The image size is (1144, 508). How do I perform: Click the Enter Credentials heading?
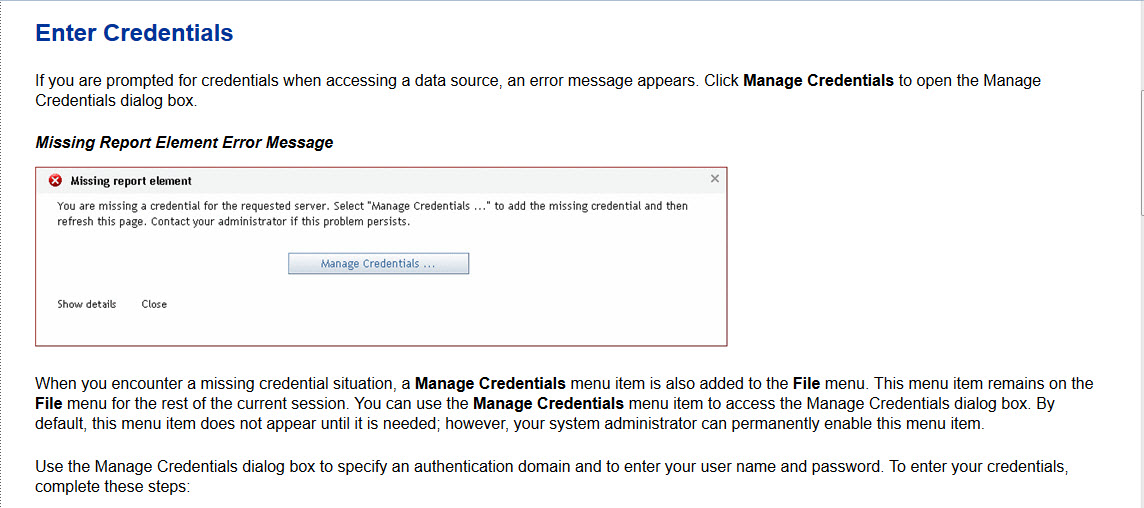click(134, 33)
